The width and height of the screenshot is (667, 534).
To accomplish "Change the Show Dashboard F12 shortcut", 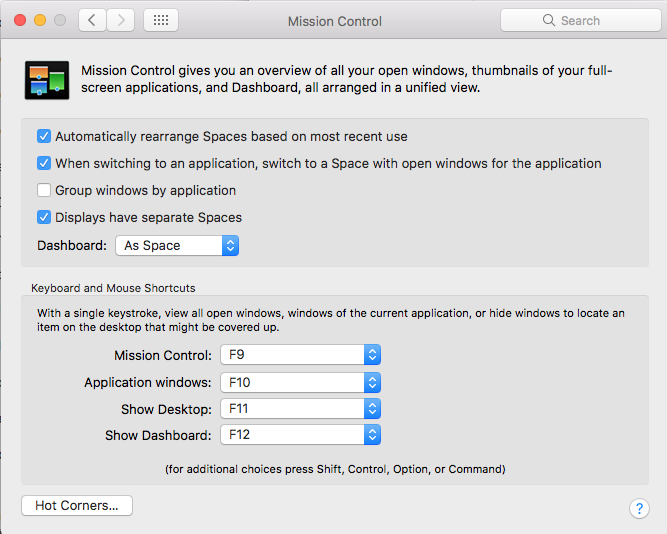I will pyautogui.click(x=300, y=434).
